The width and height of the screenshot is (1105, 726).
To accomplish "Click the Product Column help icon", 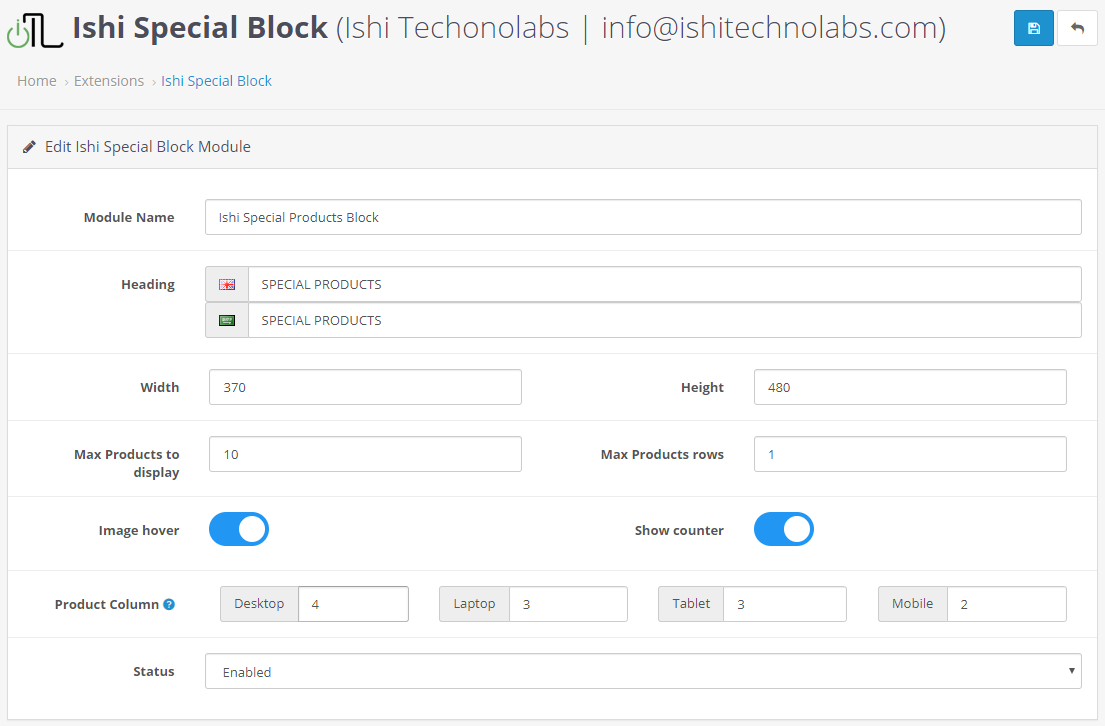I will pos(169,604).
